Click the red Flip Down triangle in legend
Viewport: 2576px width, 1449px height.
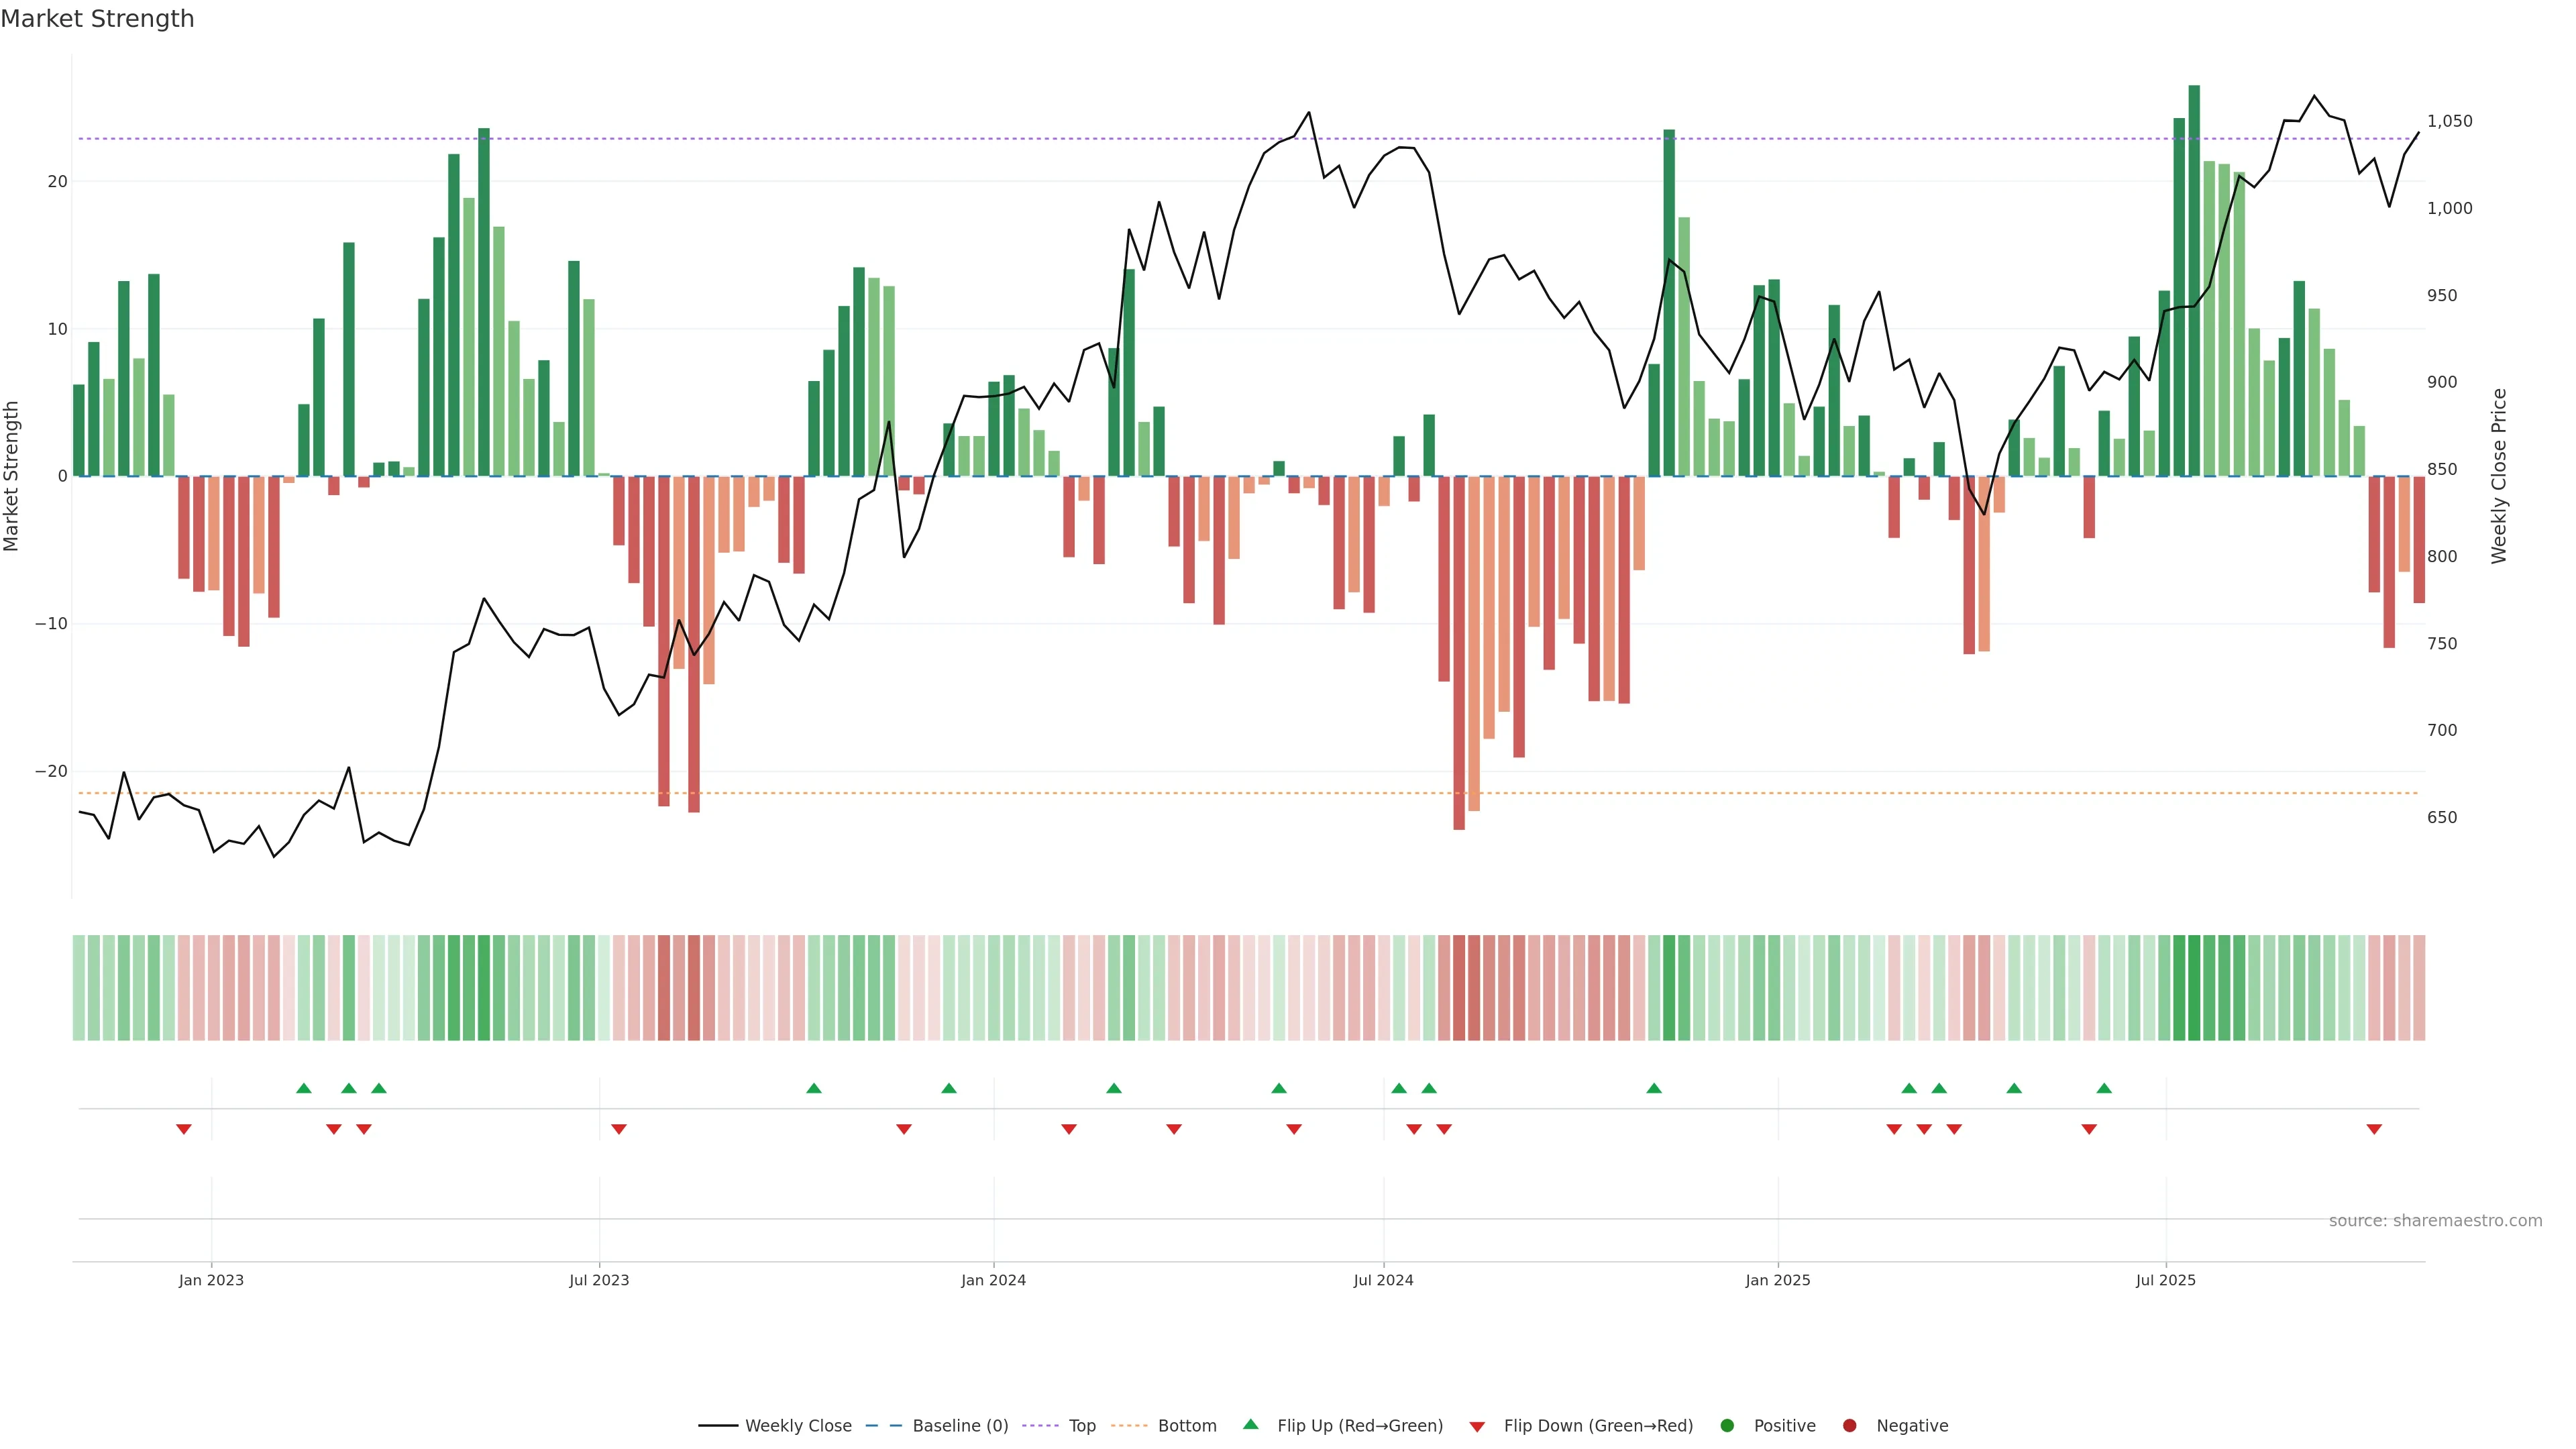(x=1477, y=1426)
